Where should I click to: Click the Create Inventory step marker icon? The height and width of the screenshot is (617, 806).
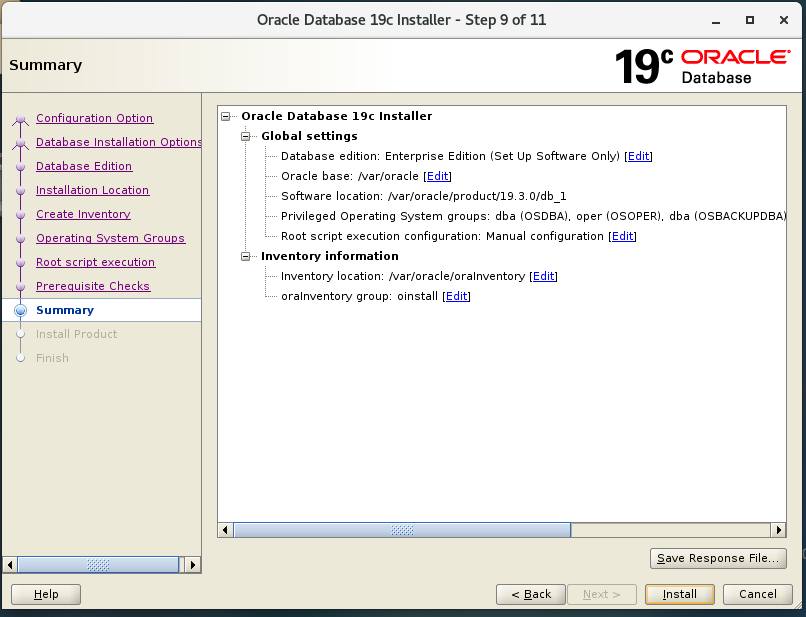pos(20,214)
